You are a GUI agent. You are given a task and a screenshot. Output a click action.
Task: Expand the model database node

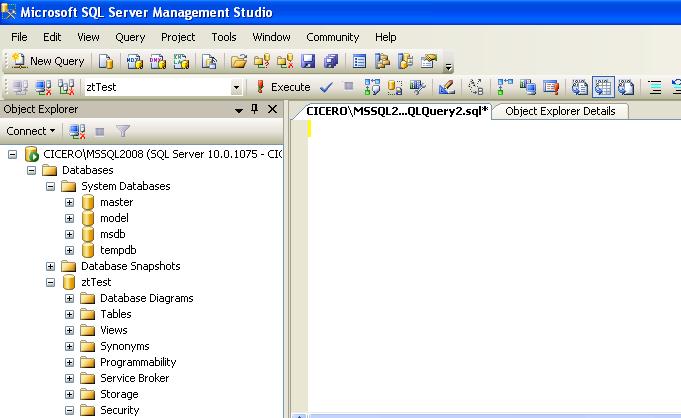[69, 218]
